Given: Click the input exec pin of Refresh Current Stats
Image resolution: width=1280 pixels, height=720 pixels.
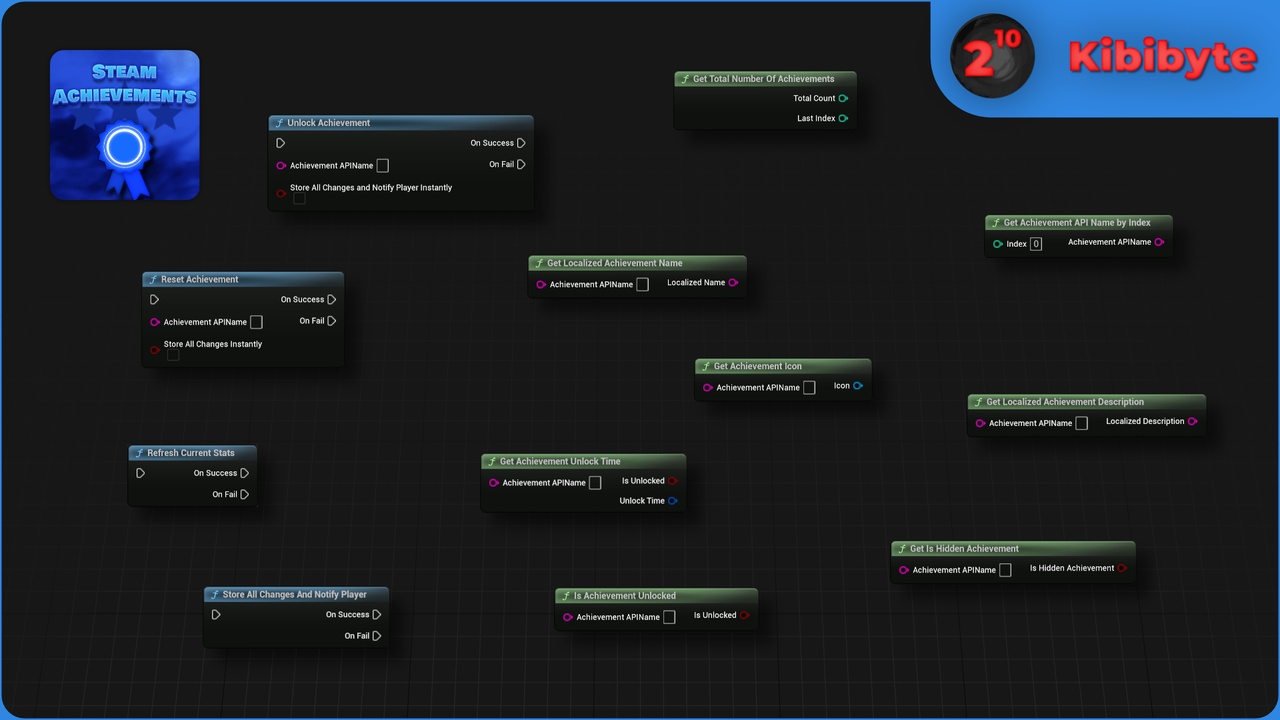Looking at the screenshot, I should tap(141, 473).
